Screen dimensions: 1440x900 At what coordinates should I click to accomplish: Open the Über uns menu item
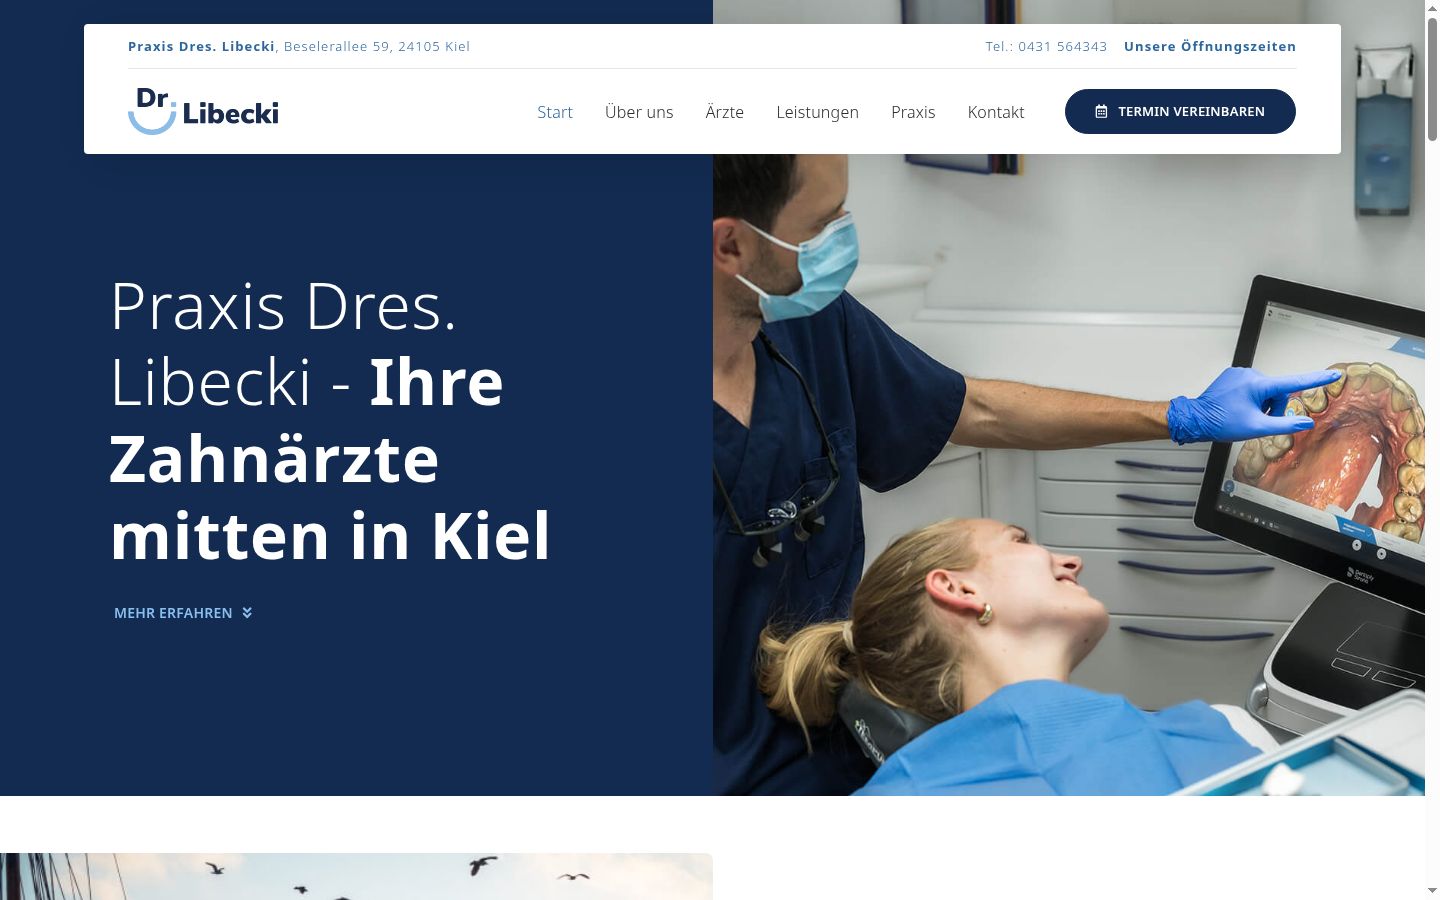click(639, 112)
